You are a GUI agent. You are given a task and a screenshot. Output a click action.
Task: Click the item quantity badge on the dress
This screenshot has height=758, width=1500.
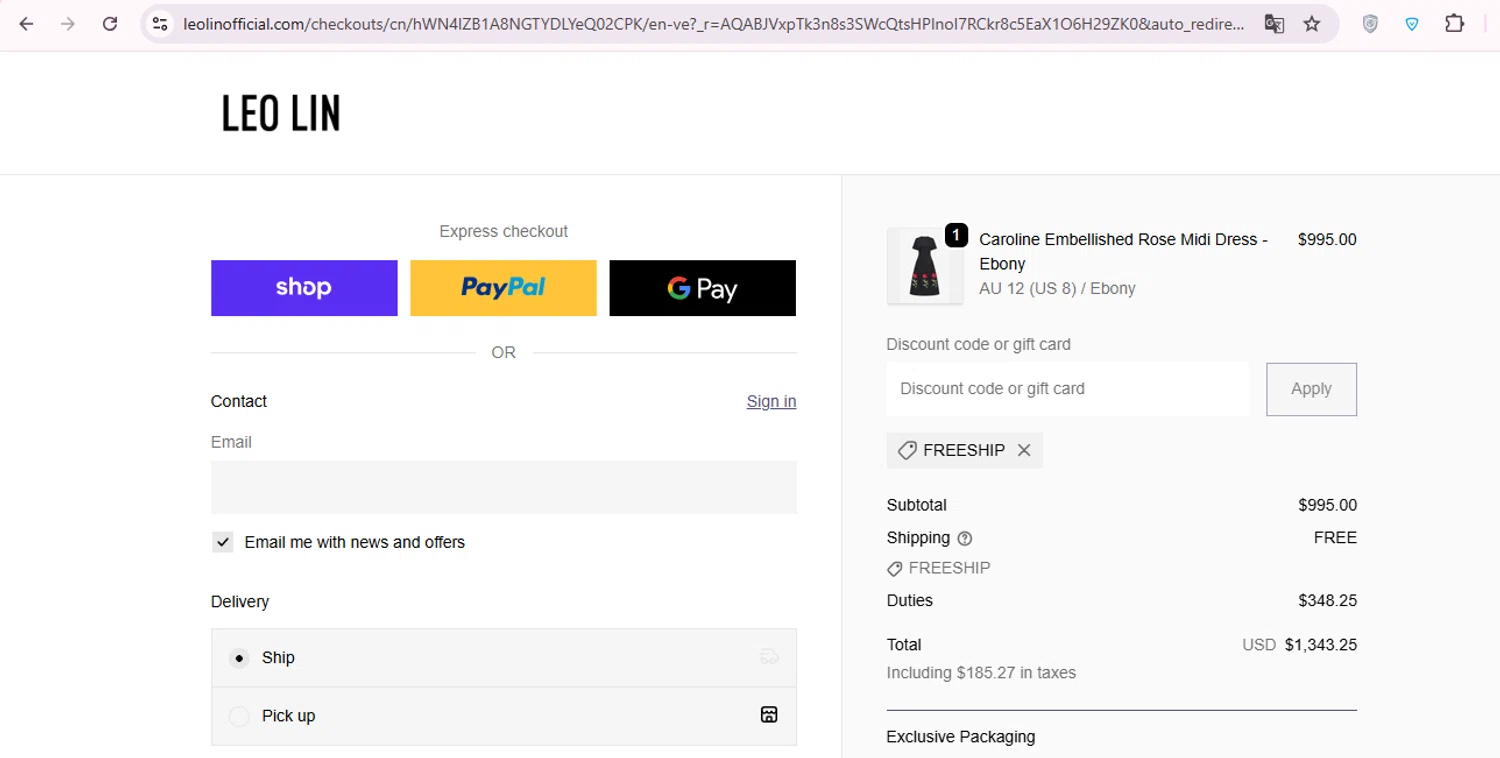[956, 235]
